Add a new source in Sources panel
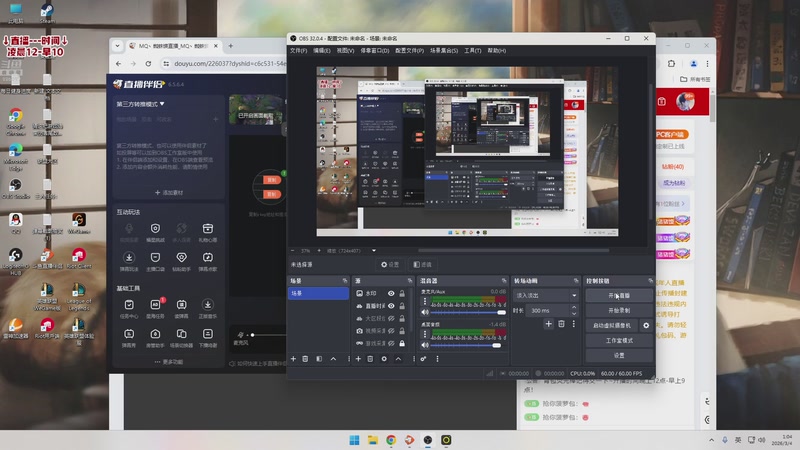Screen dimensions: 800x450 click(358, 359)
